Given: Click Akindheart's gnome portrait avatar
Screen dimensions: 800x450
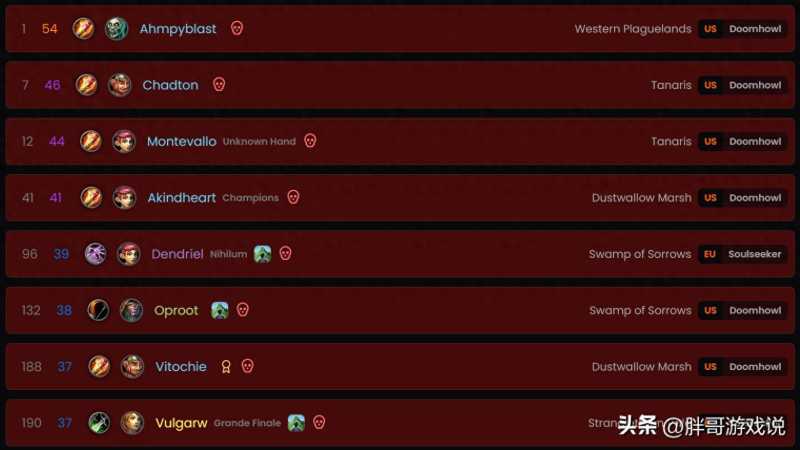Looking at the screenshot, I should pyautogui.click(x=124, y=197).
